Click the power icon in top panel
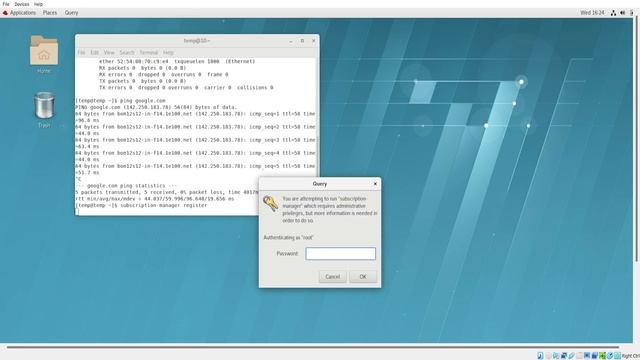The width and height of the screenshot is (640, 360). tap(632, 13)
